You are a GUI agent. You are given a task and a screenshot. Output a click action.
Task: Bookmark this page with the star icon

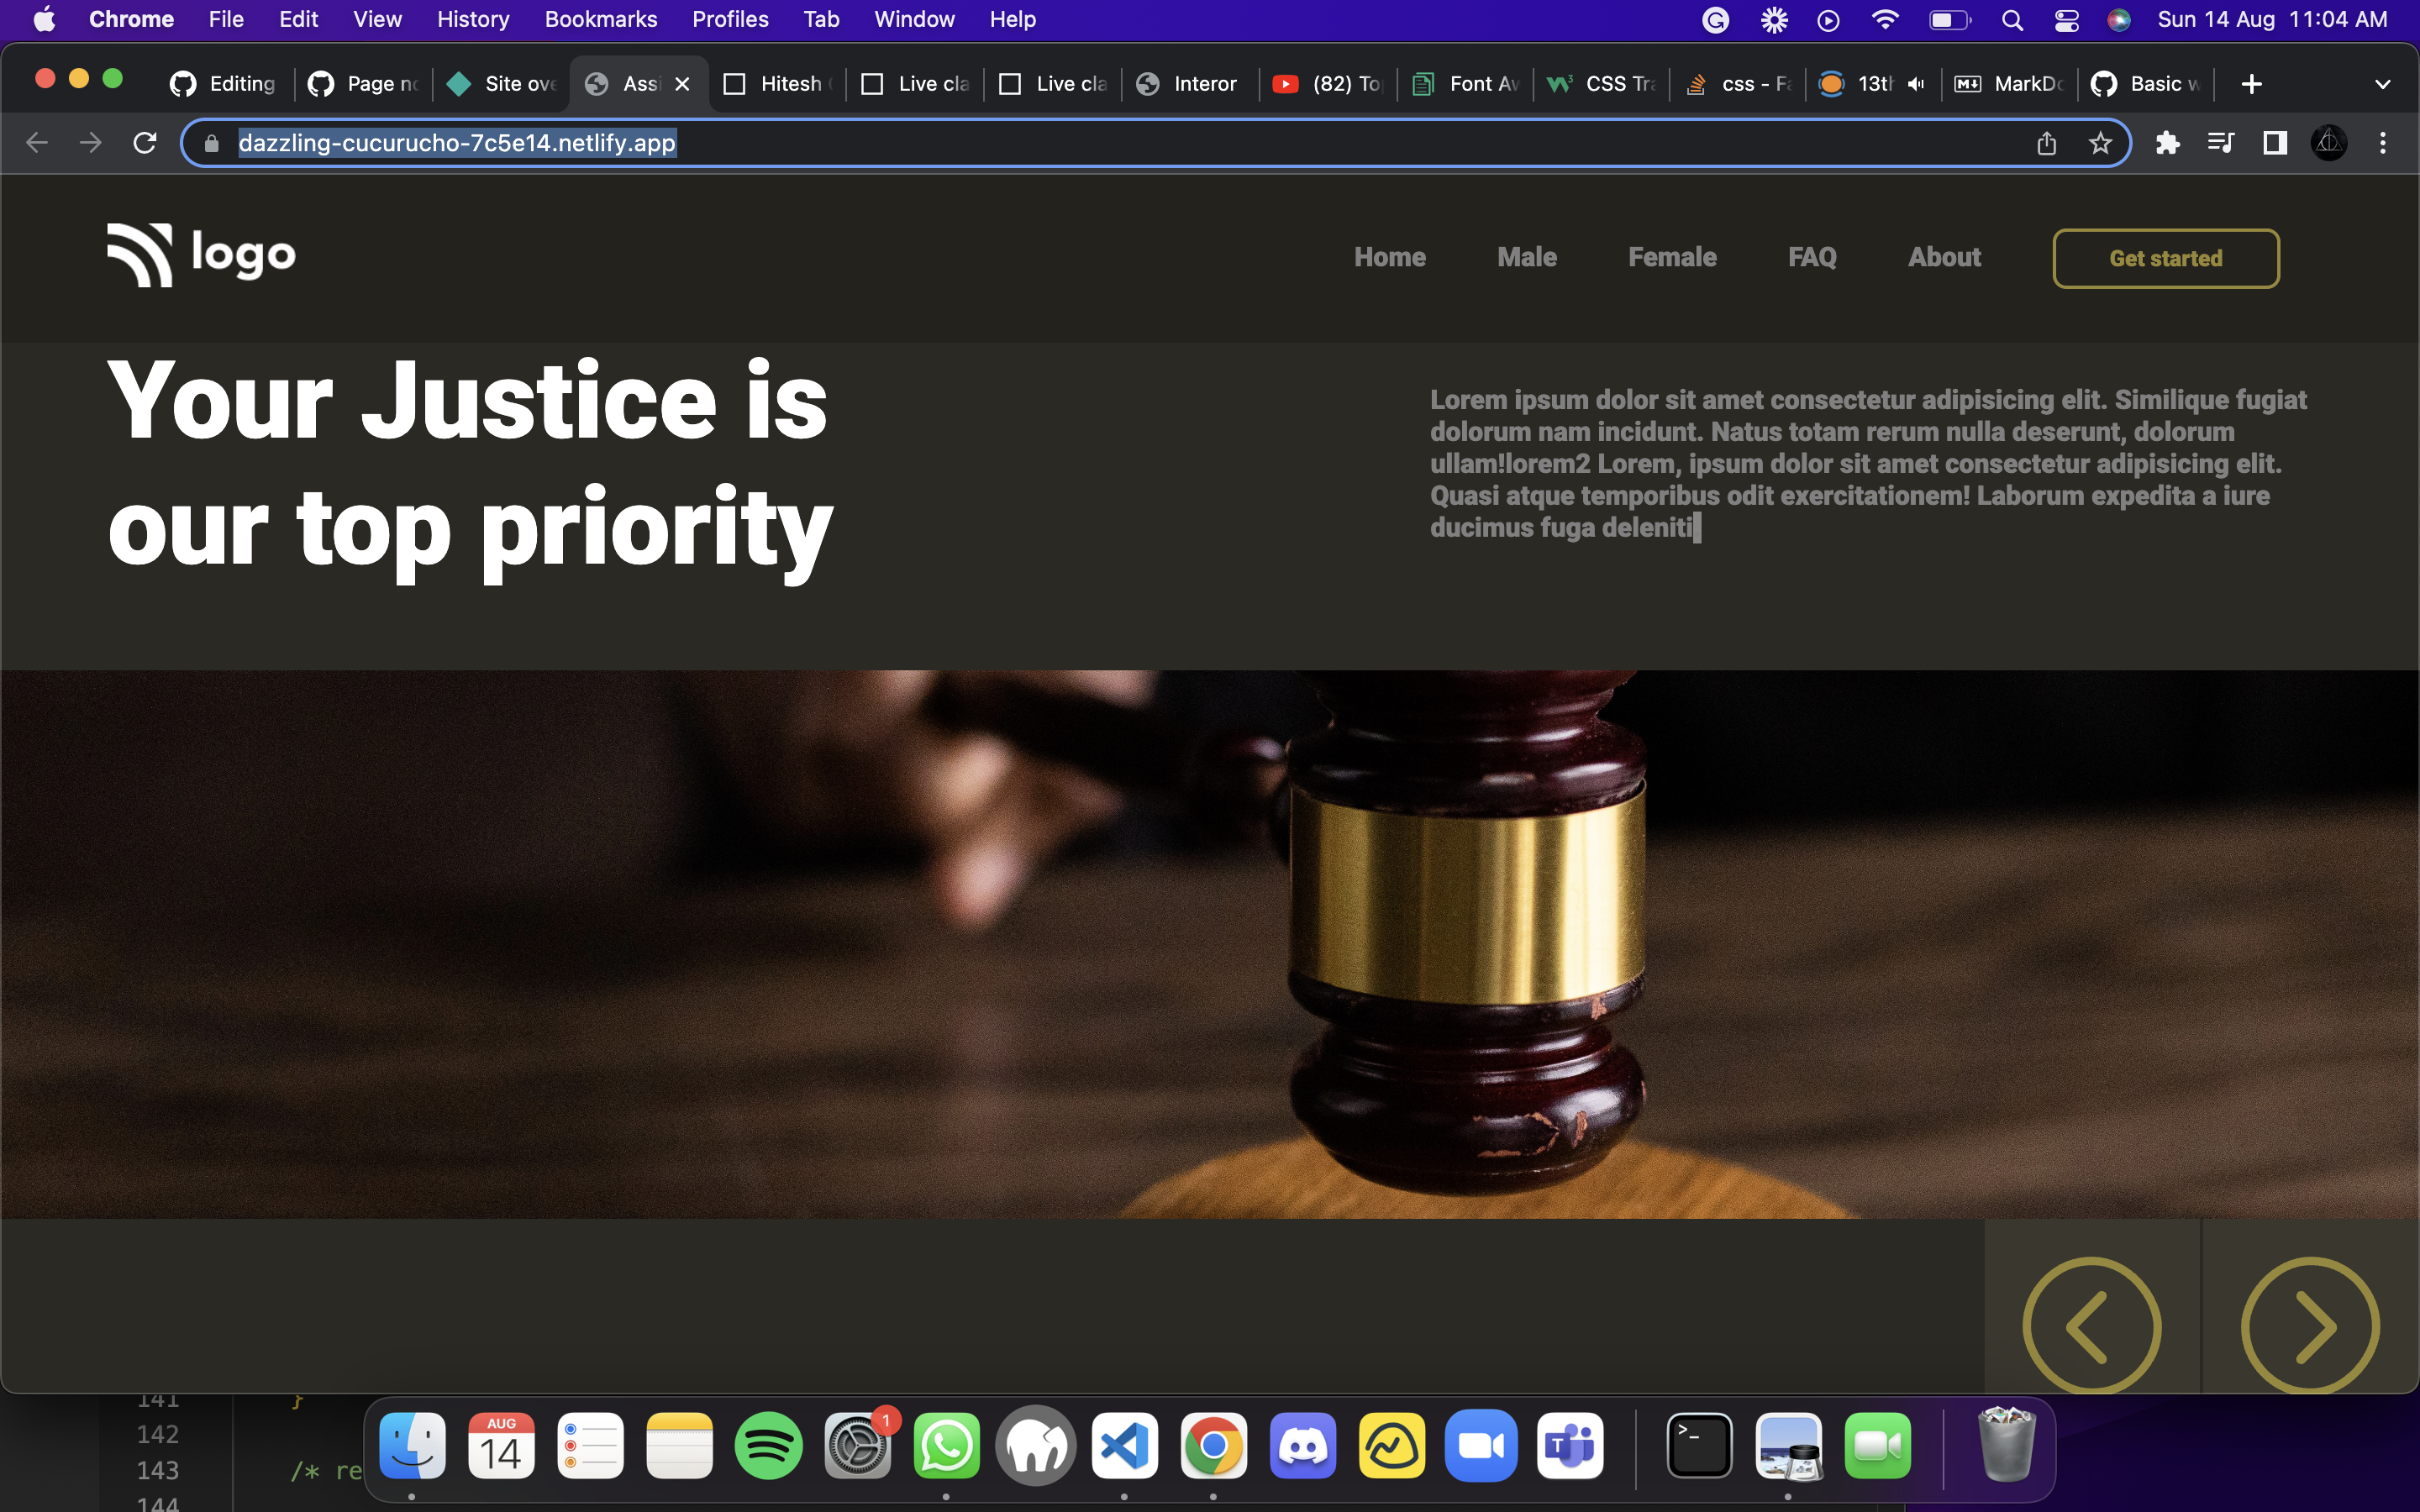pyautogui.click(x=2100, y=143)
